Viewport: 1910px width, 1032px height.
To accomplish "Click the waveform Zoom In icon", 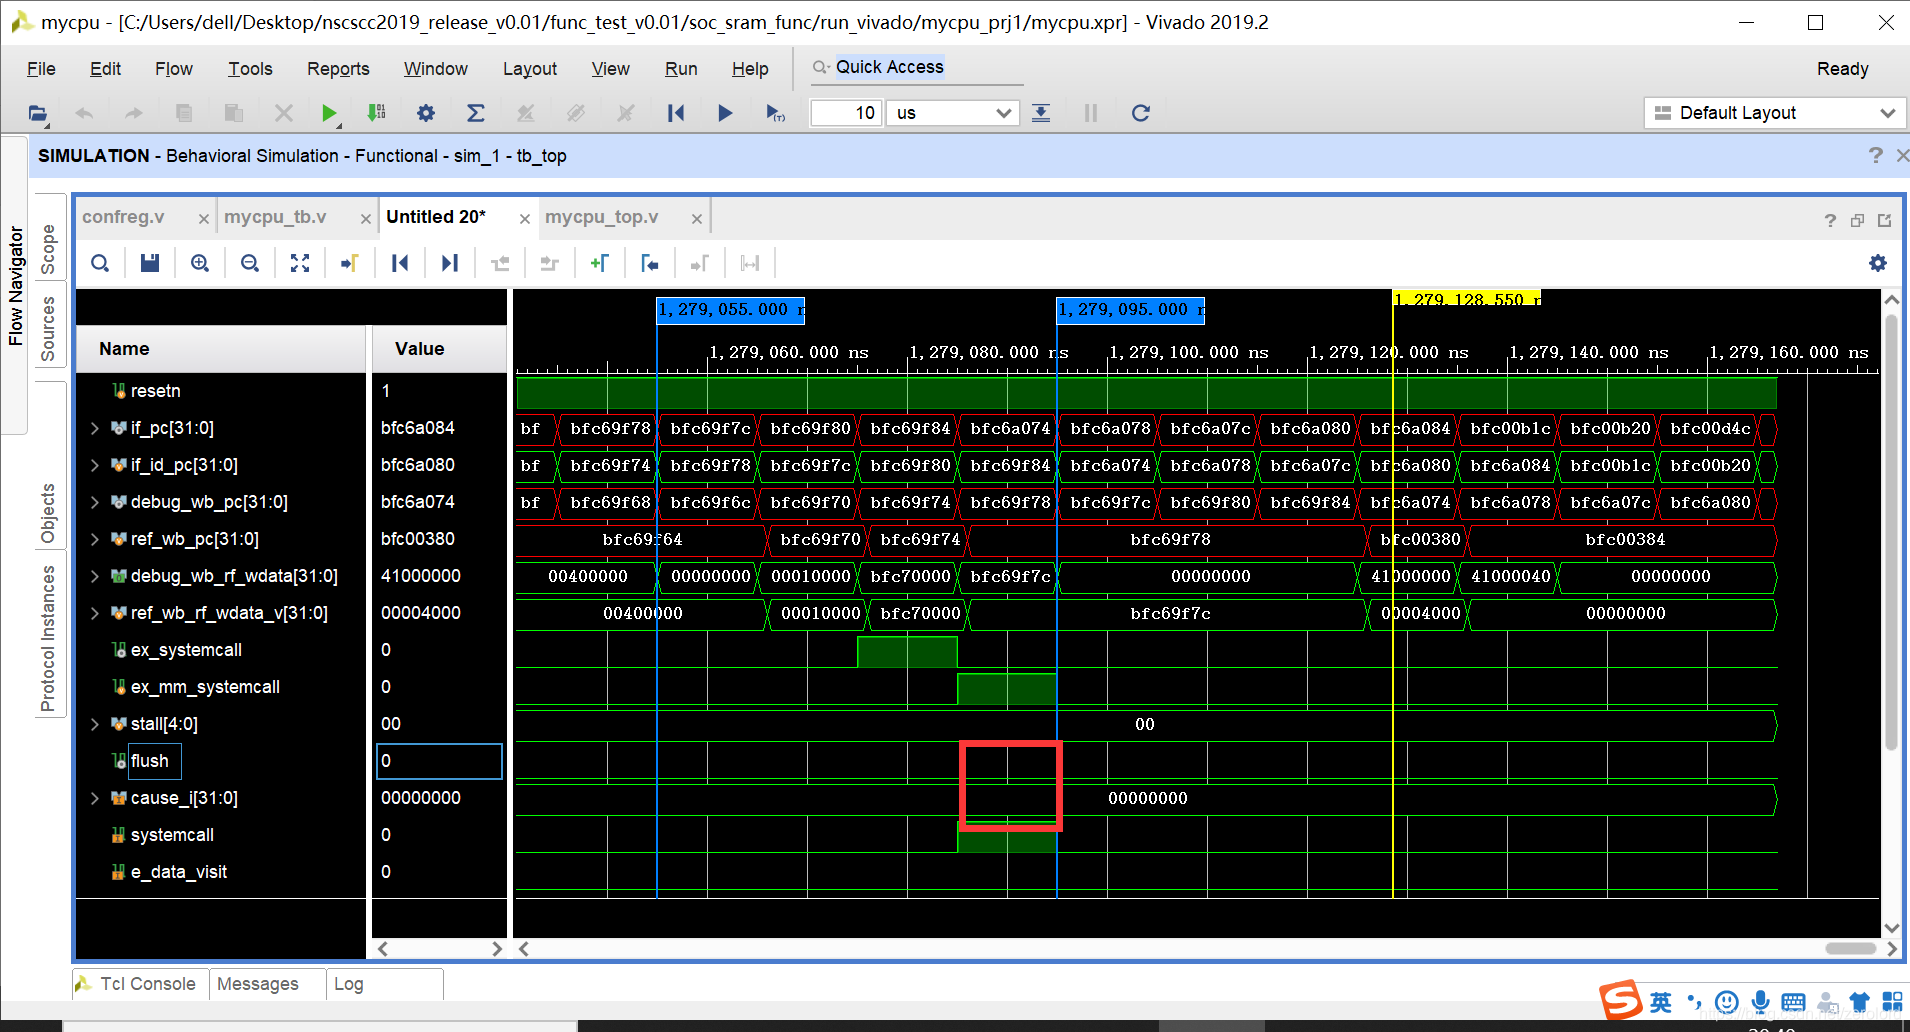I will pyautogui.click(x=200, y=263).
